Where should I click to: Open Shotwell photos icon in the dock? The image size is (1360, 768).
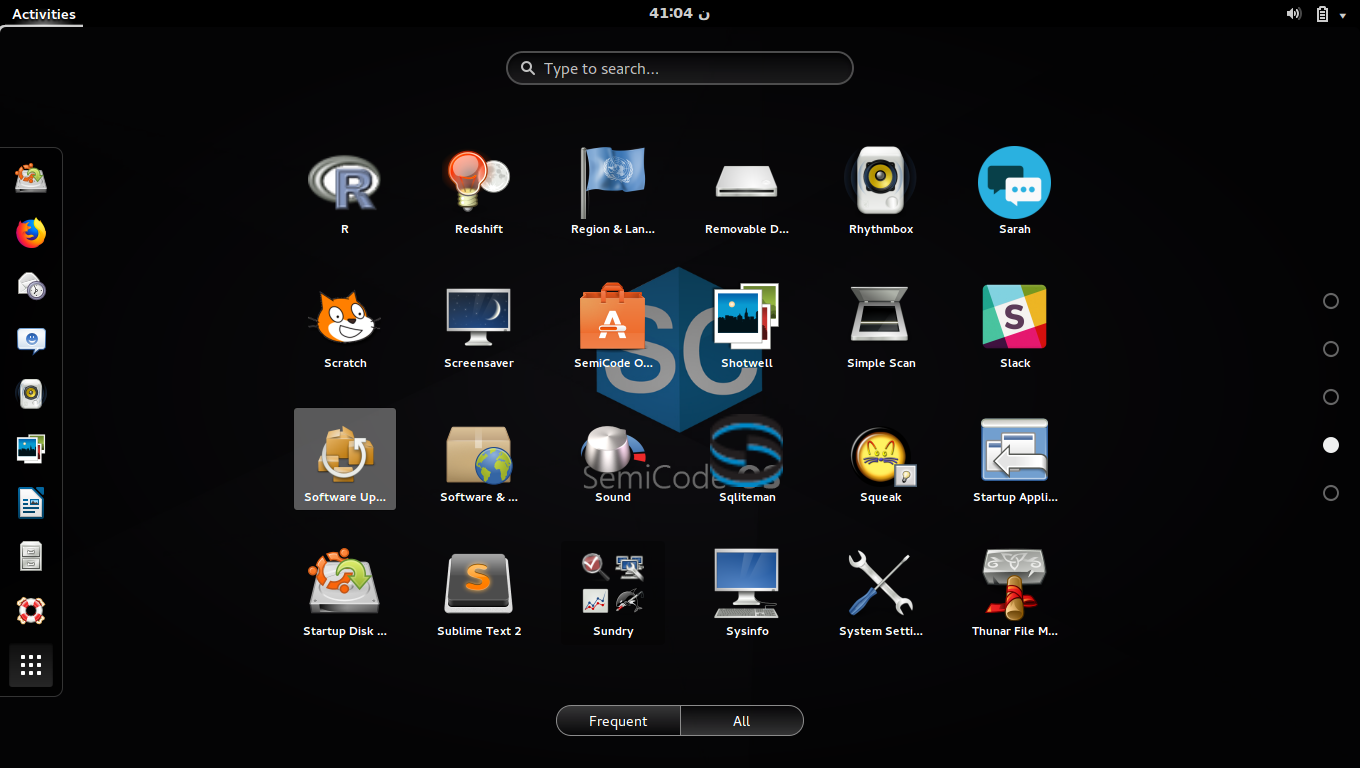coord(31,449)
